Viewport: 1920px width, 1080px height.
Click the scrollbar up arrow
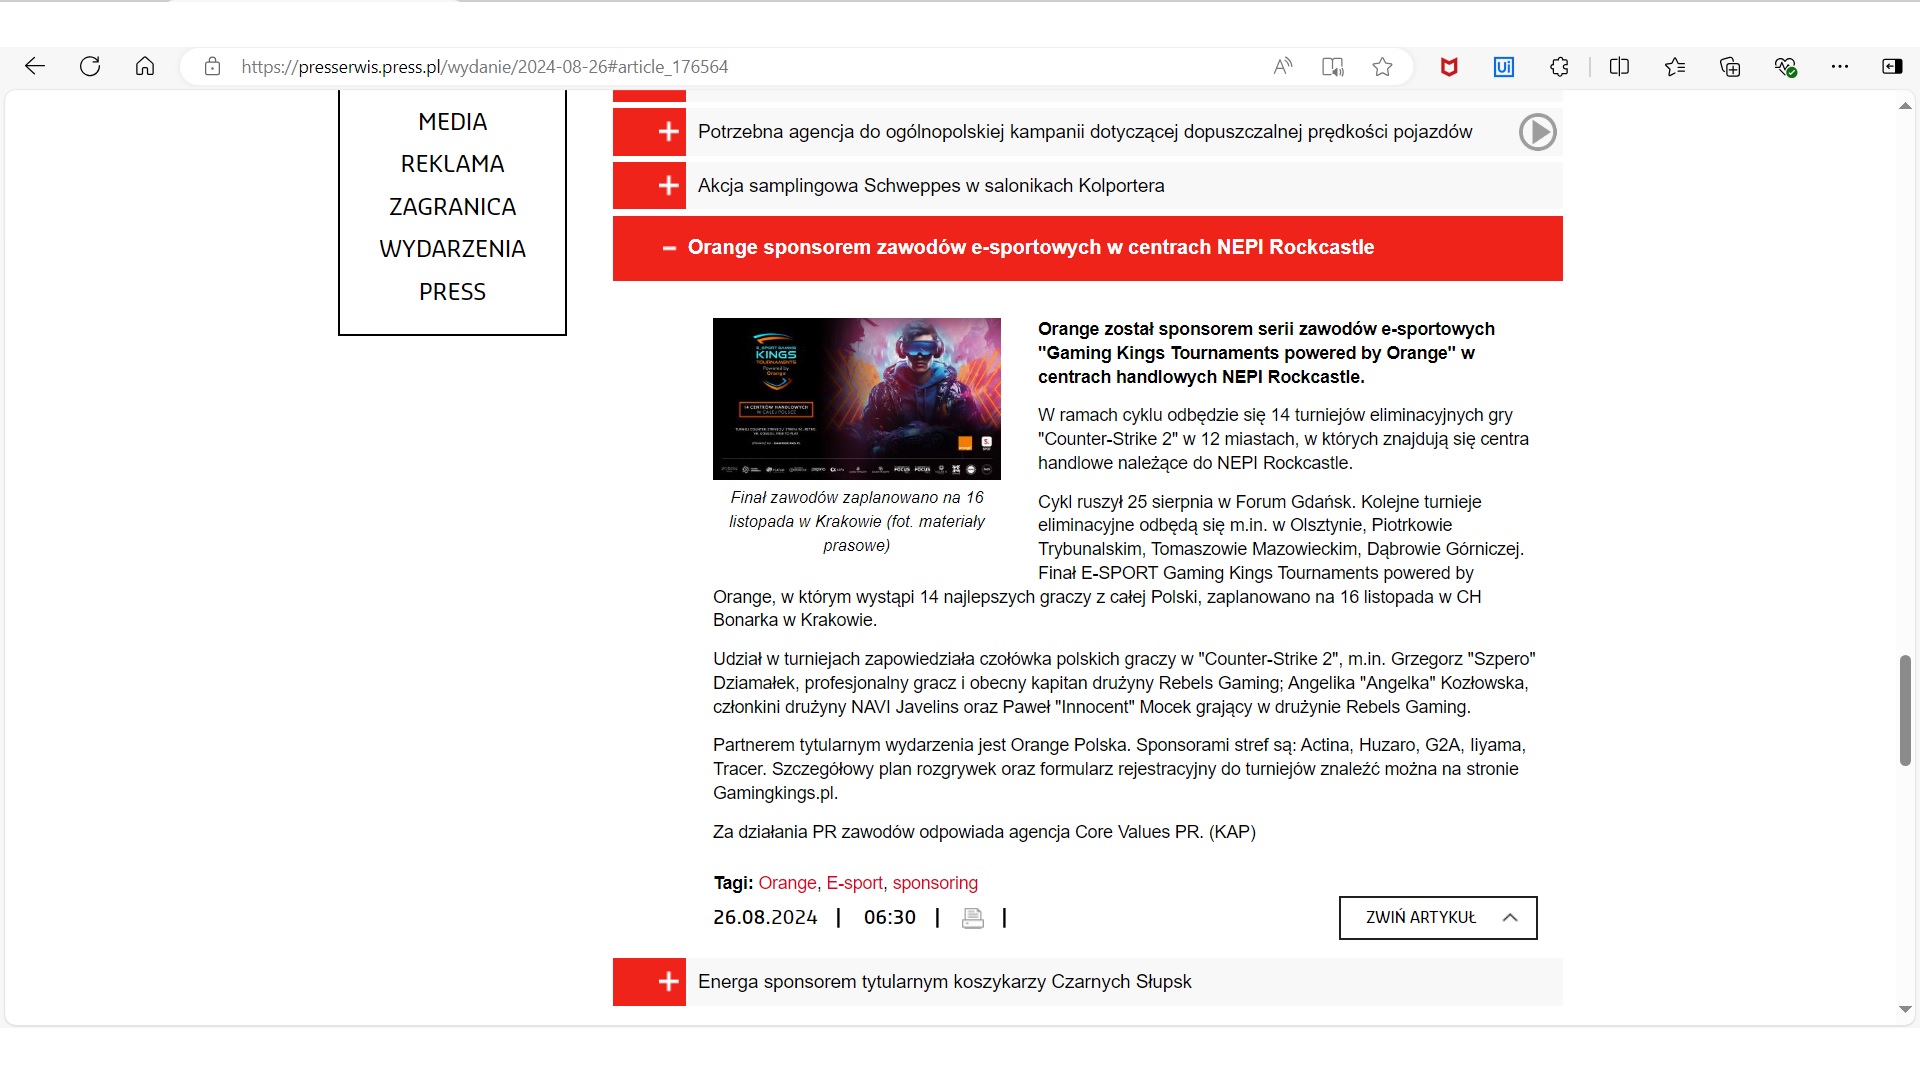[x=1905, y=106]
